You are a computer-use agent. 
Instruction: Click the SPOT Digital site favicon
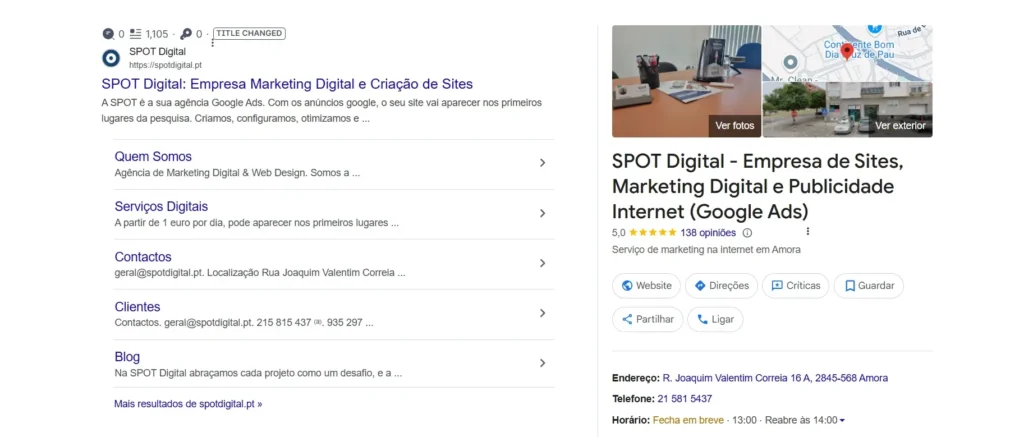(111, 58)
